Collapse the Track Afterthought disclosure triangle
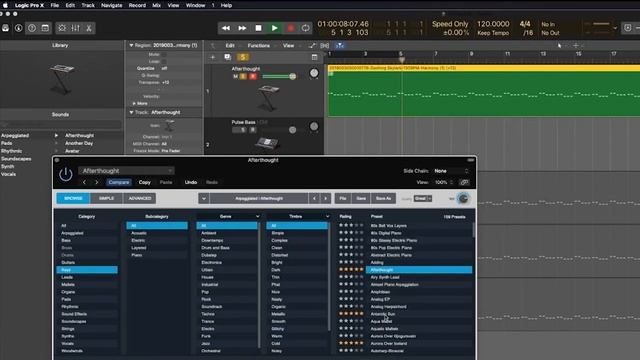640x360 pixels. (x=131, y=112)
